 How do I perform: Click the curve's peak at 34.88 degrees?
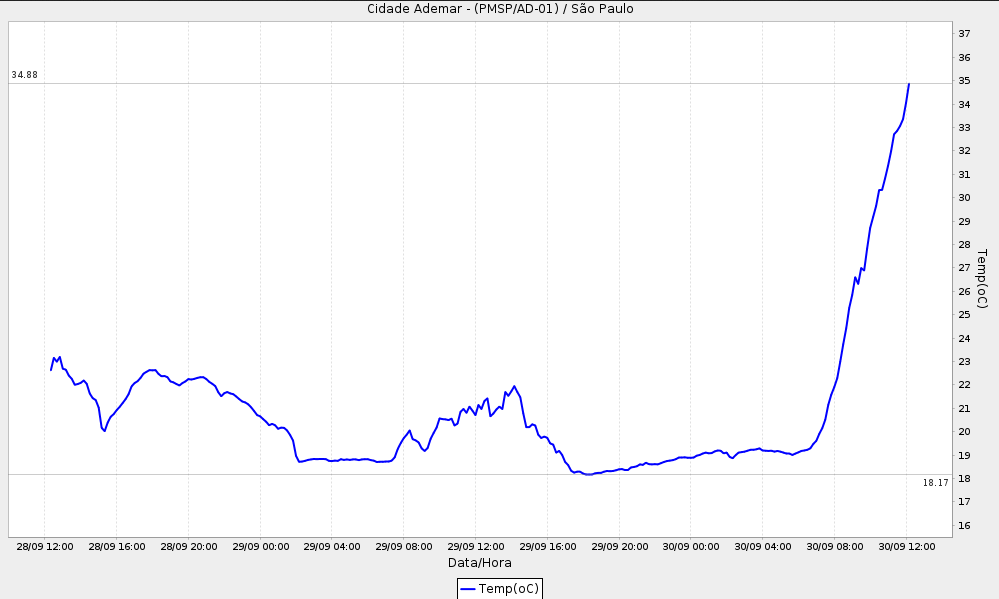click(x=909, y=84)
